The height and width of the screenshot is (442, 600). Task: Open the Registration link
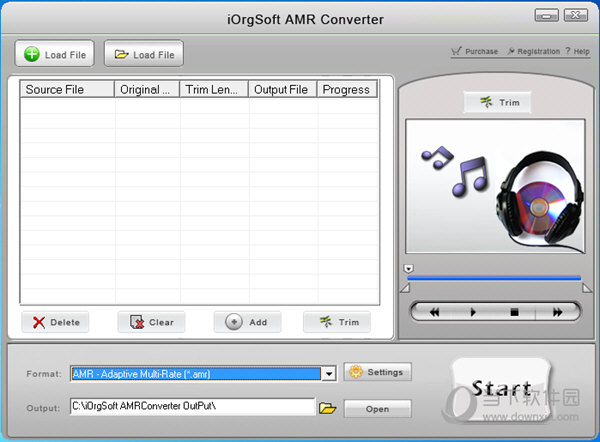pos(534,51)
